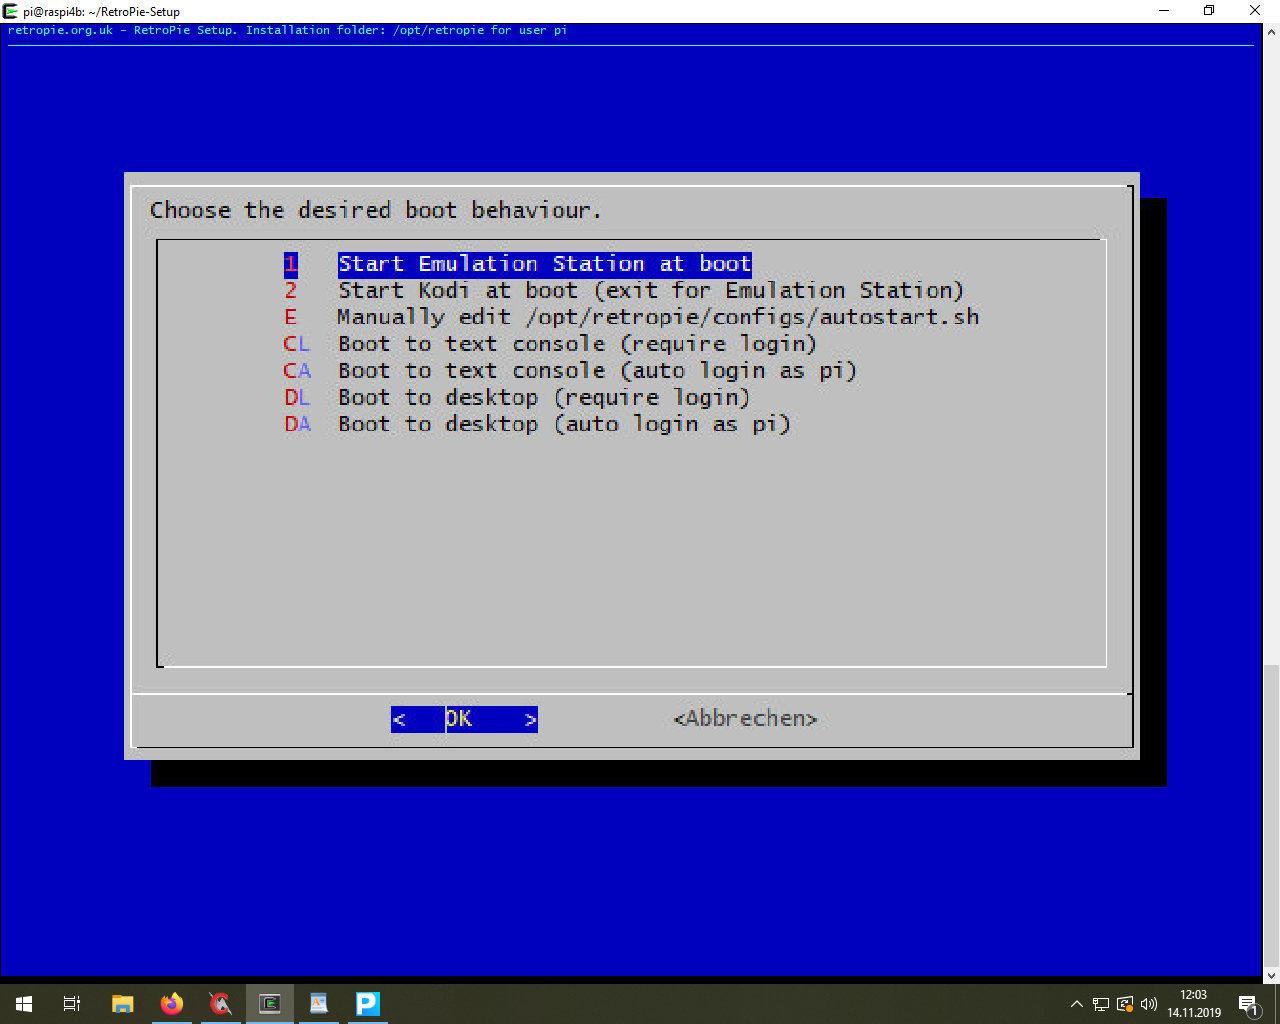
Task: Minimize the PuTTY window
Action: click(1165, 11)
